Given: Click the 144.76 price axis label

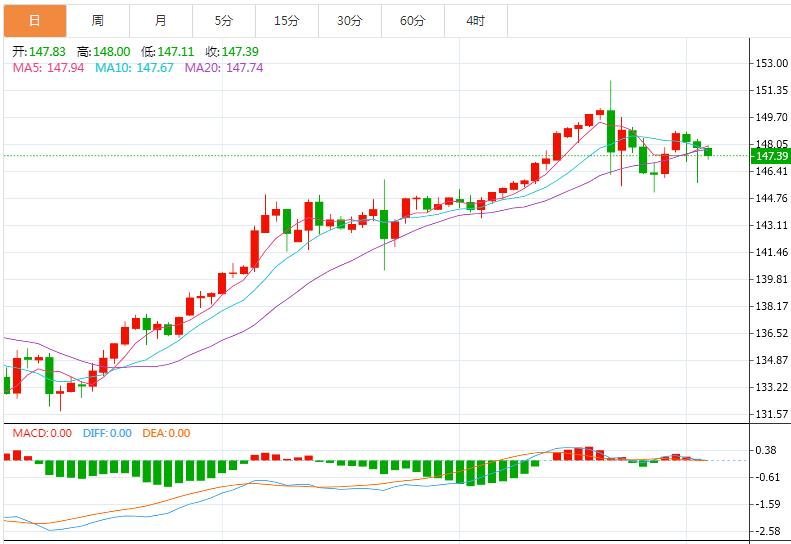Looking at the screenshot, I should pos(771,198).
